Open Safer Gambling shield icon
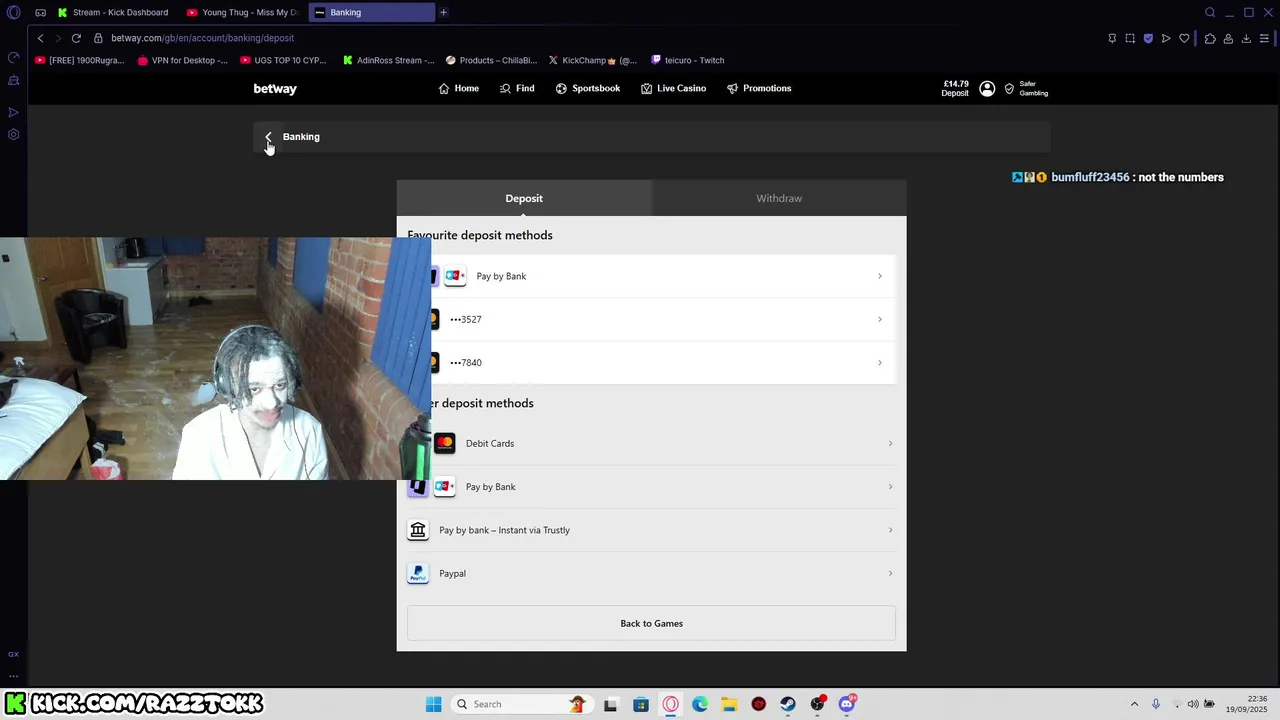The width and height of the screenshot is (1280, 720). [1009, 88]
